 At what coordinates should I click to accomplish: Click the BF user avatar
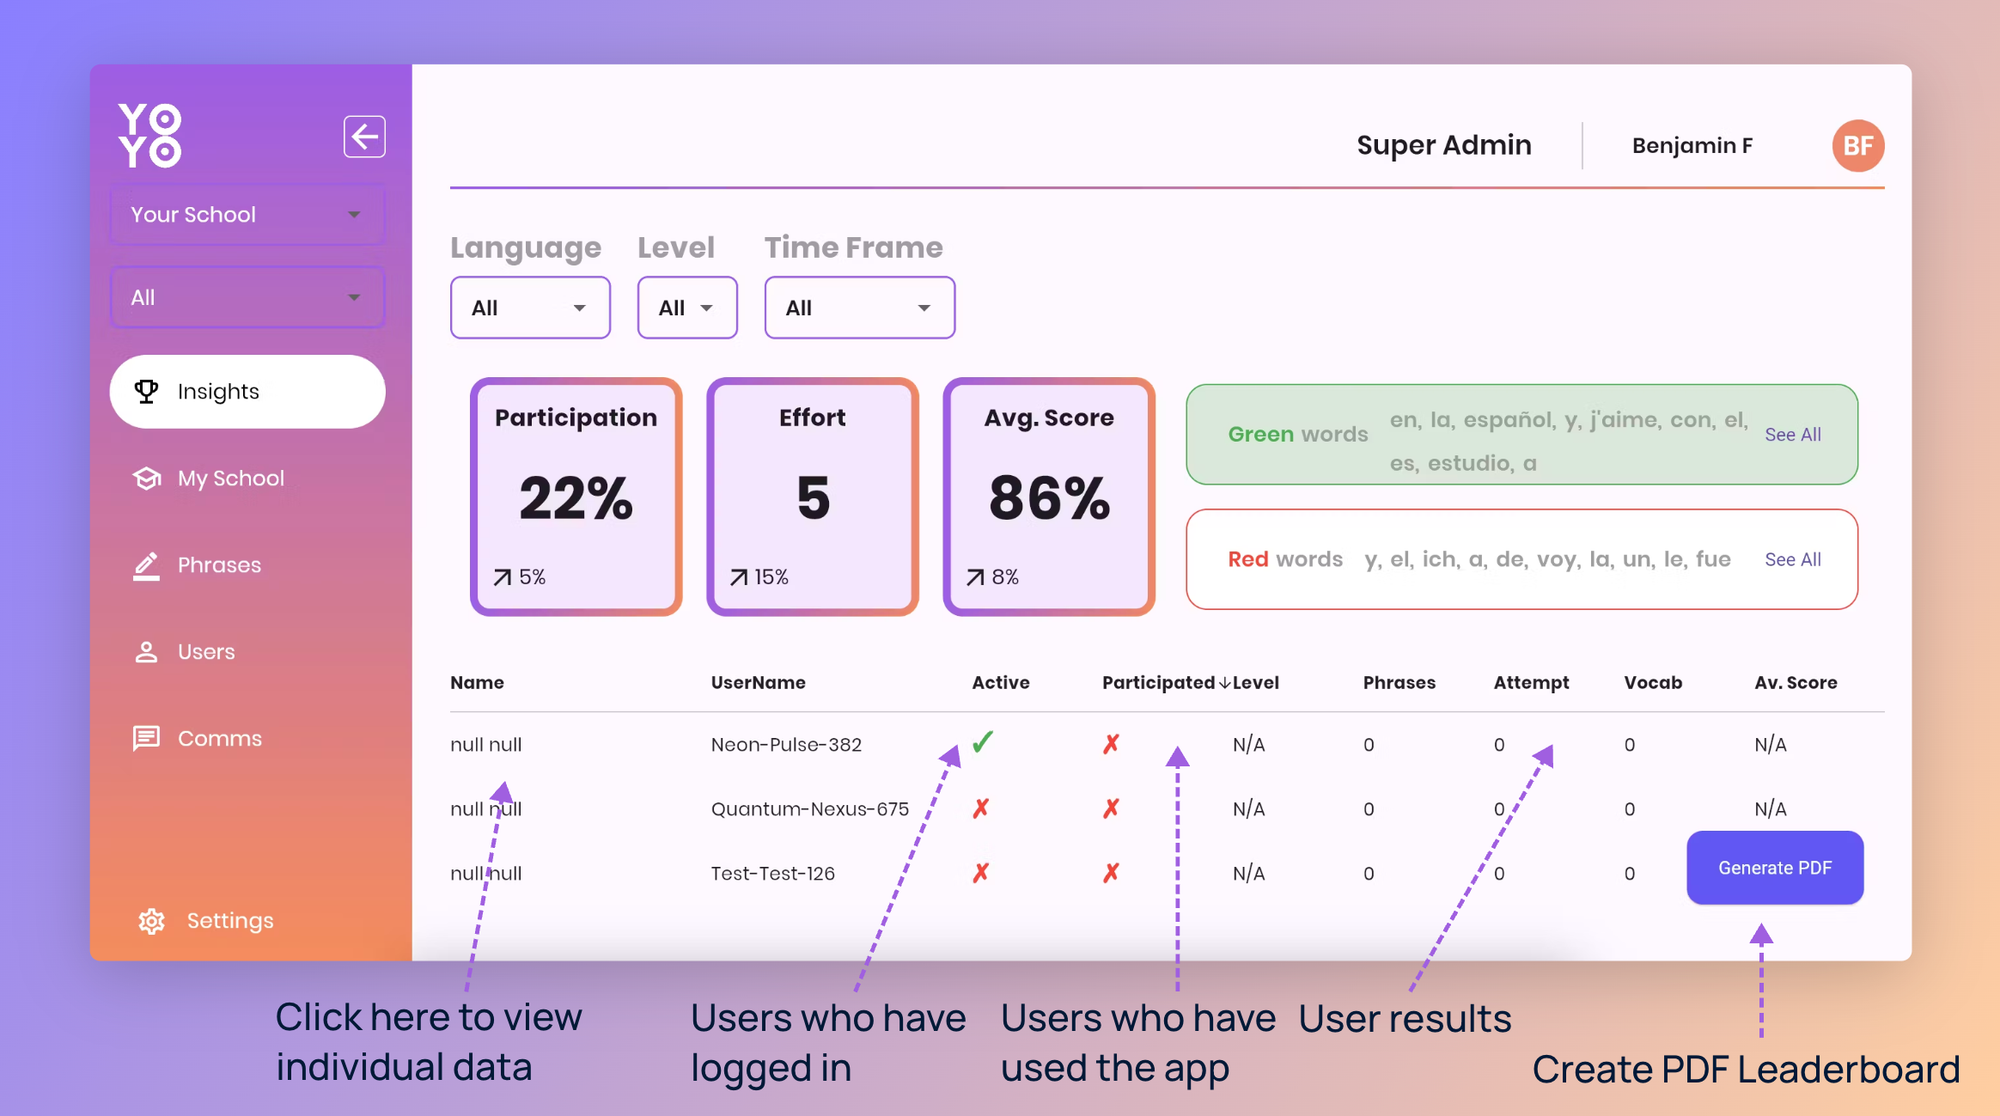[1857, 146]
